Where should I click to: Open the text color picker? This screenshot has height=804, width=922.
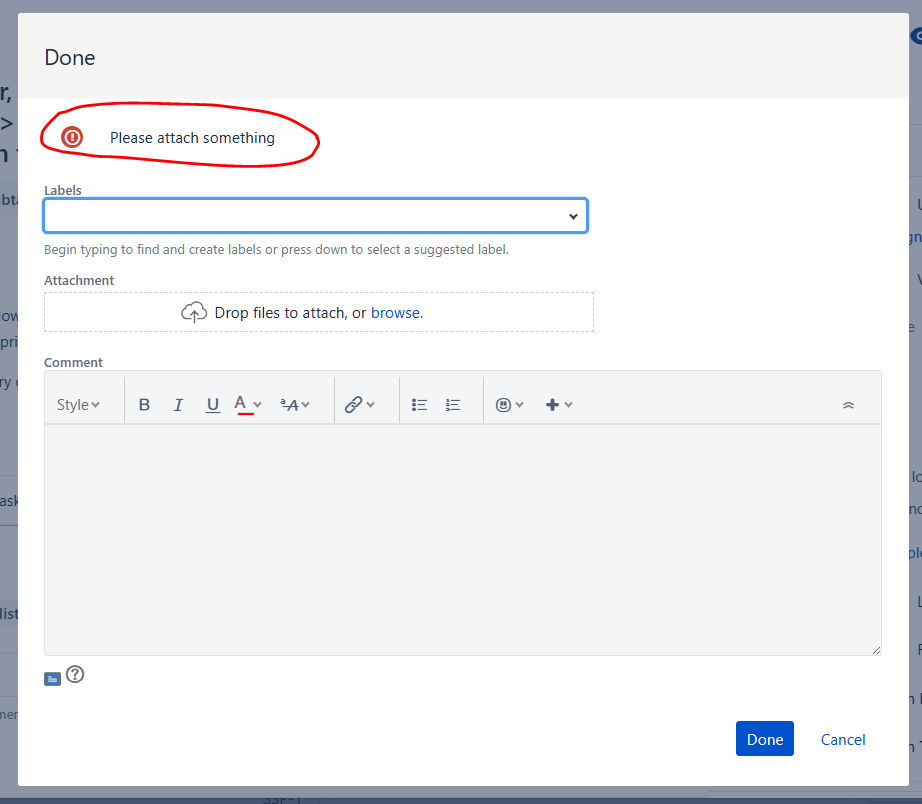pos(248,405)
